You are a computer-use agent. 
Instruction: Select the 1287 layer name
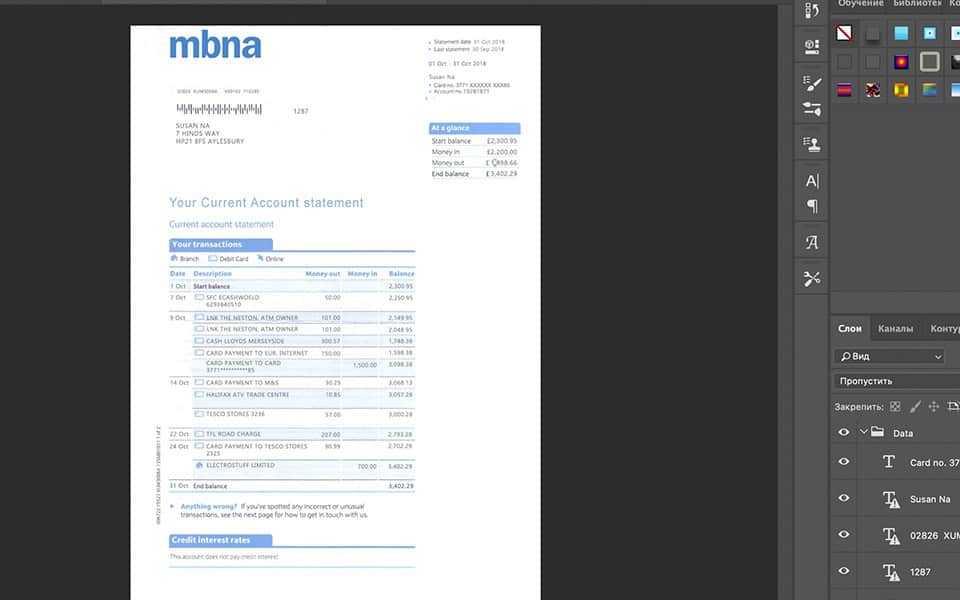pyautogui.click(x=920, y=572)
